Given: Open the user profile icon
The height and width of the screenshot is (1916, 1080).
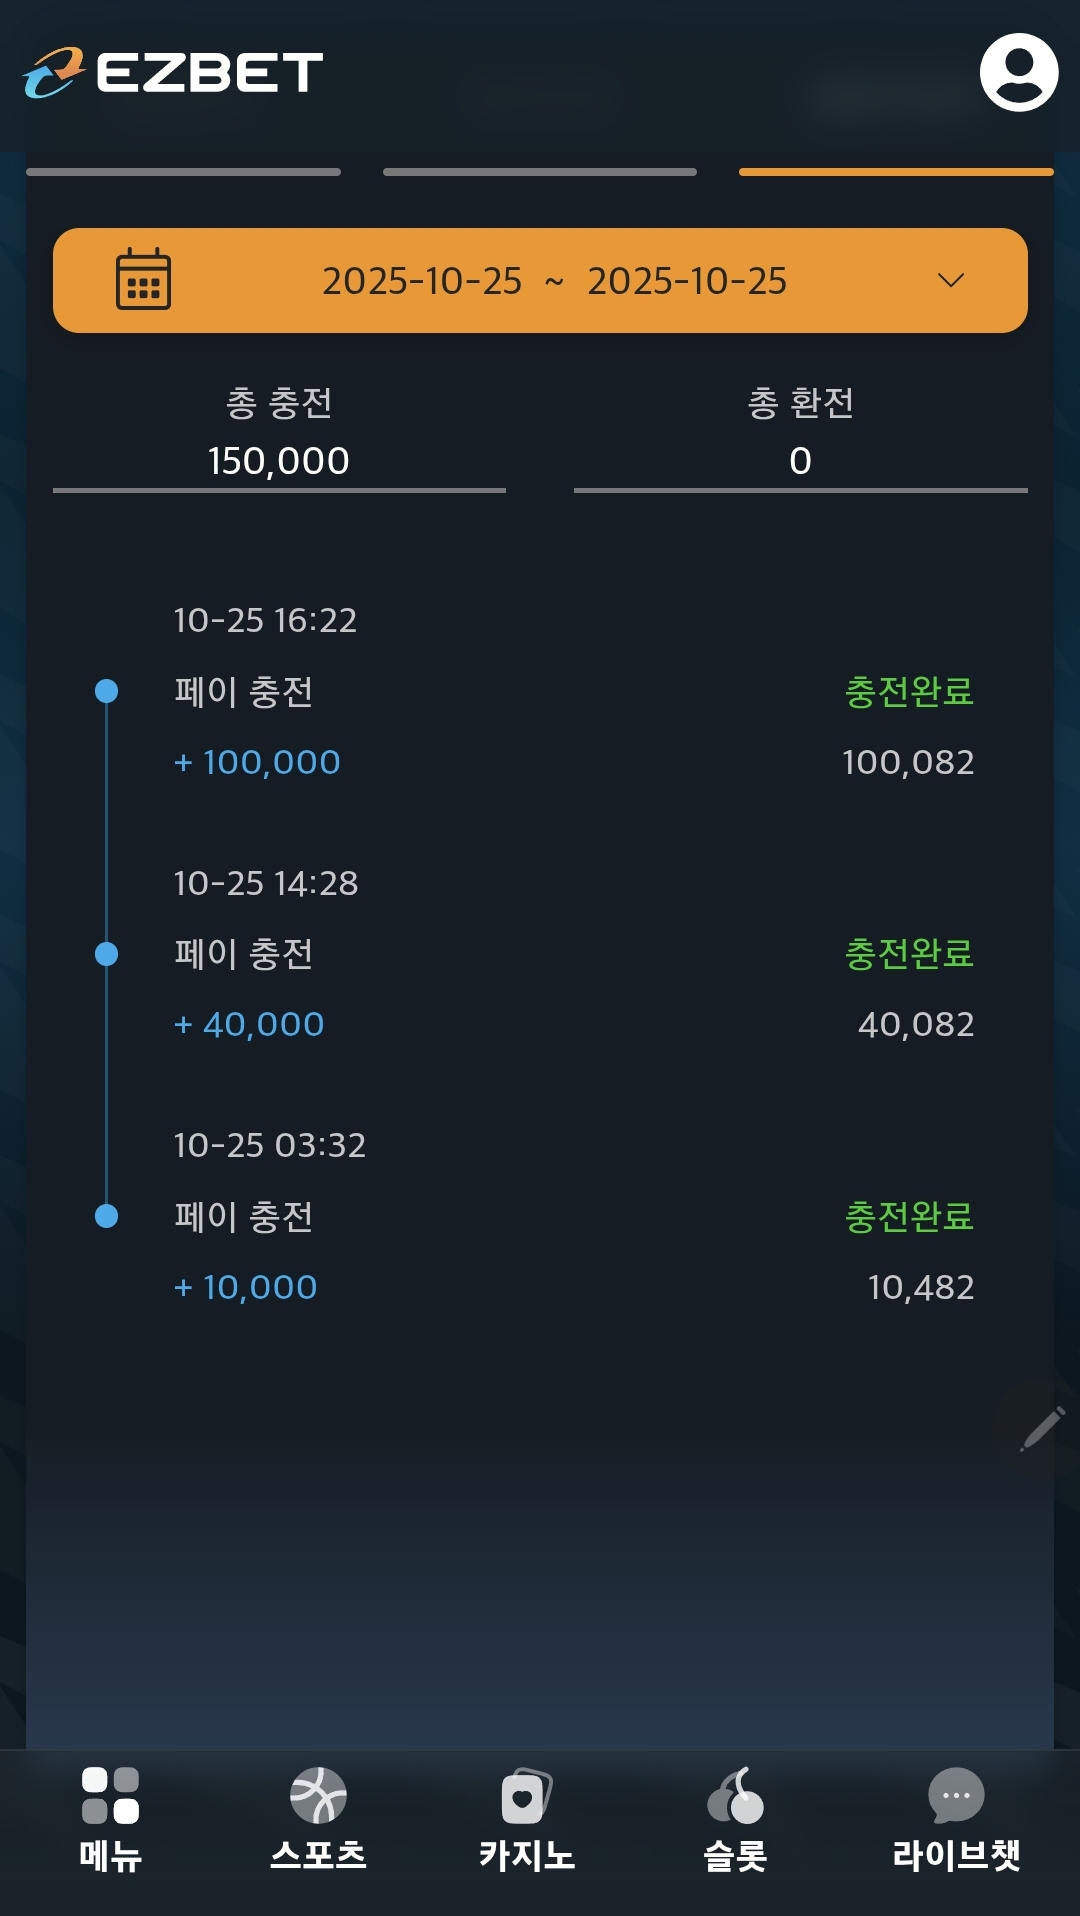Looking at the screenshot, I should click(x=1018, y=72).
